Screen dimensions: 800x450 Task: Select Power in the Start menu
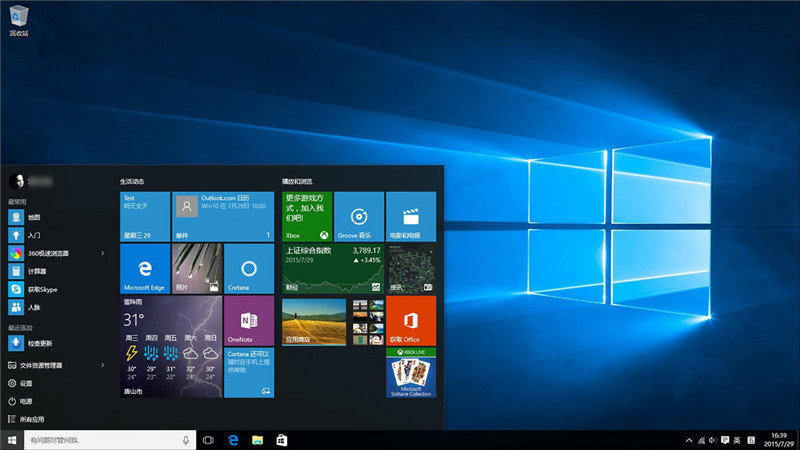tap(27, 401)
